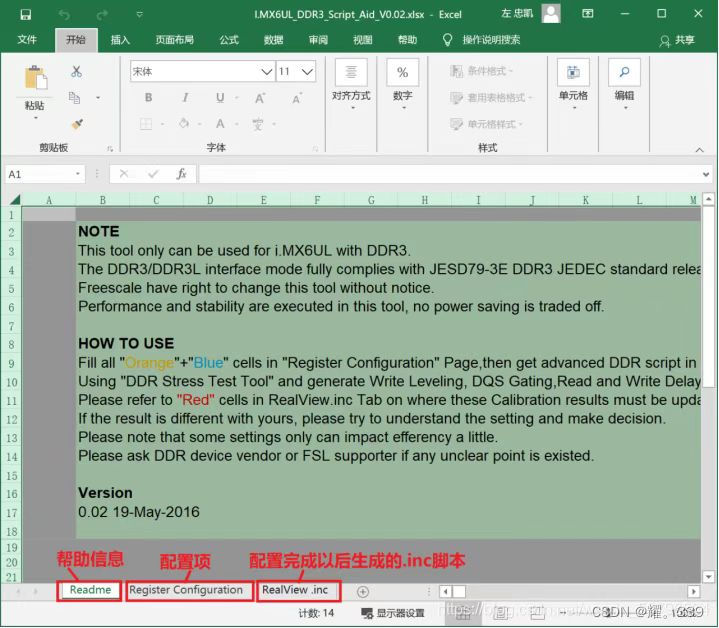
Task: Toggle bold formatting B
Action: click(x=148, y=98)
